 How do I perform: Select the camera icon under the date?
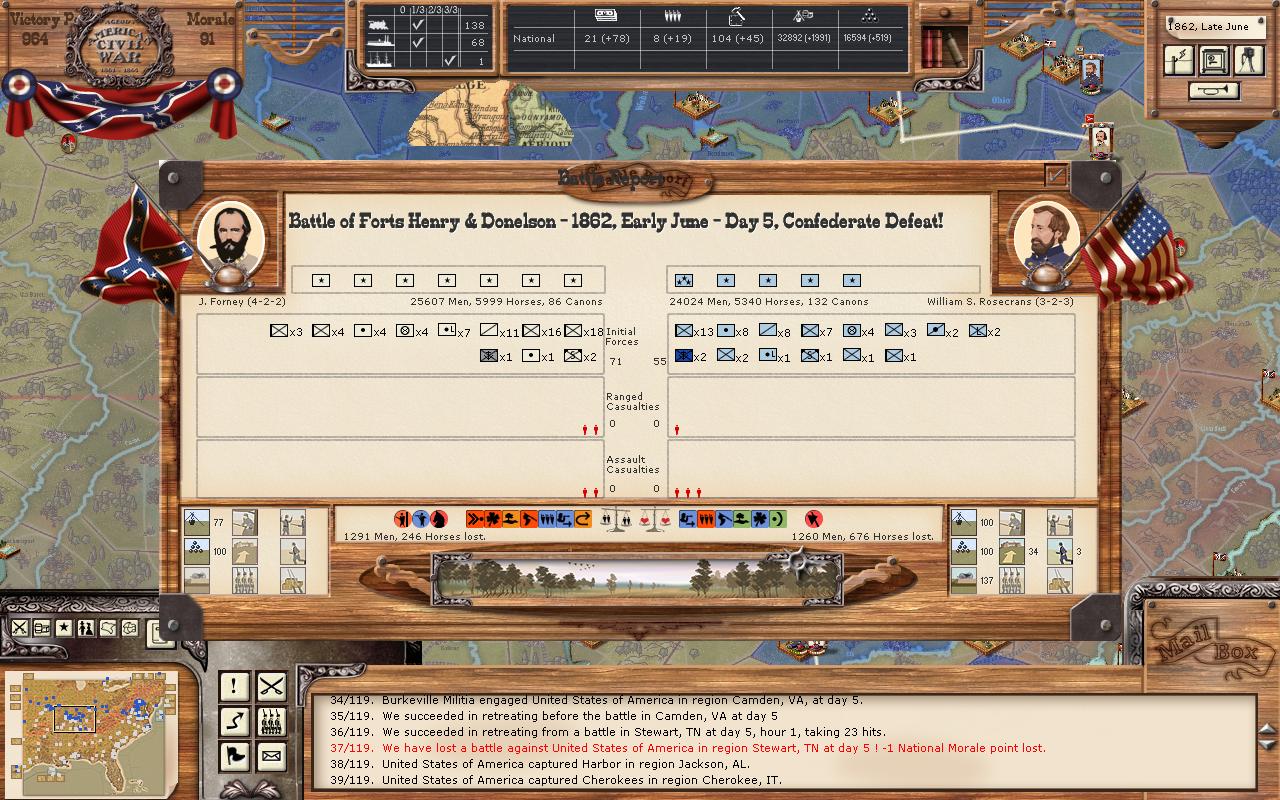(1249, 60)
